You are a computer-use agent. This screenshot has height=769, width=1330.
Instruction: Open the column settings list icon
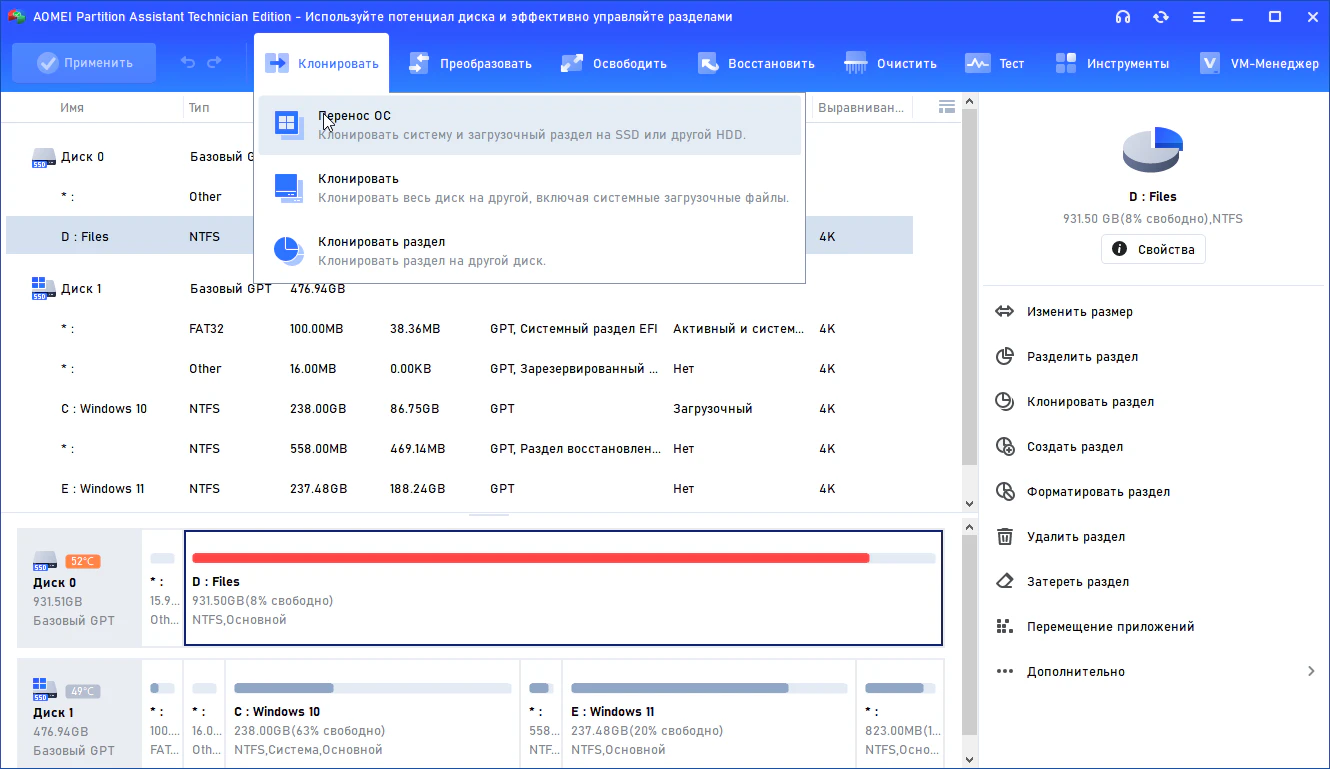tap(946, 107)
